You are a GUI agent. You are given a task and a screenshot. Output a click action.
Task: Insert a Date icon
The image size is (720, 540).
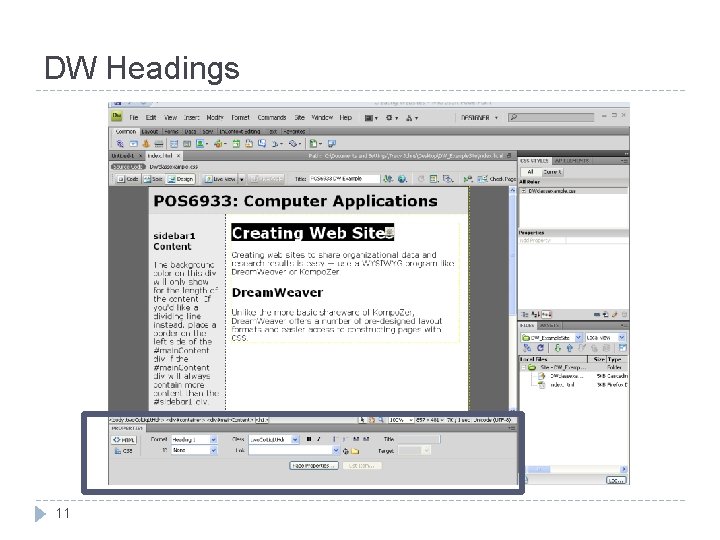pos(236,144)
